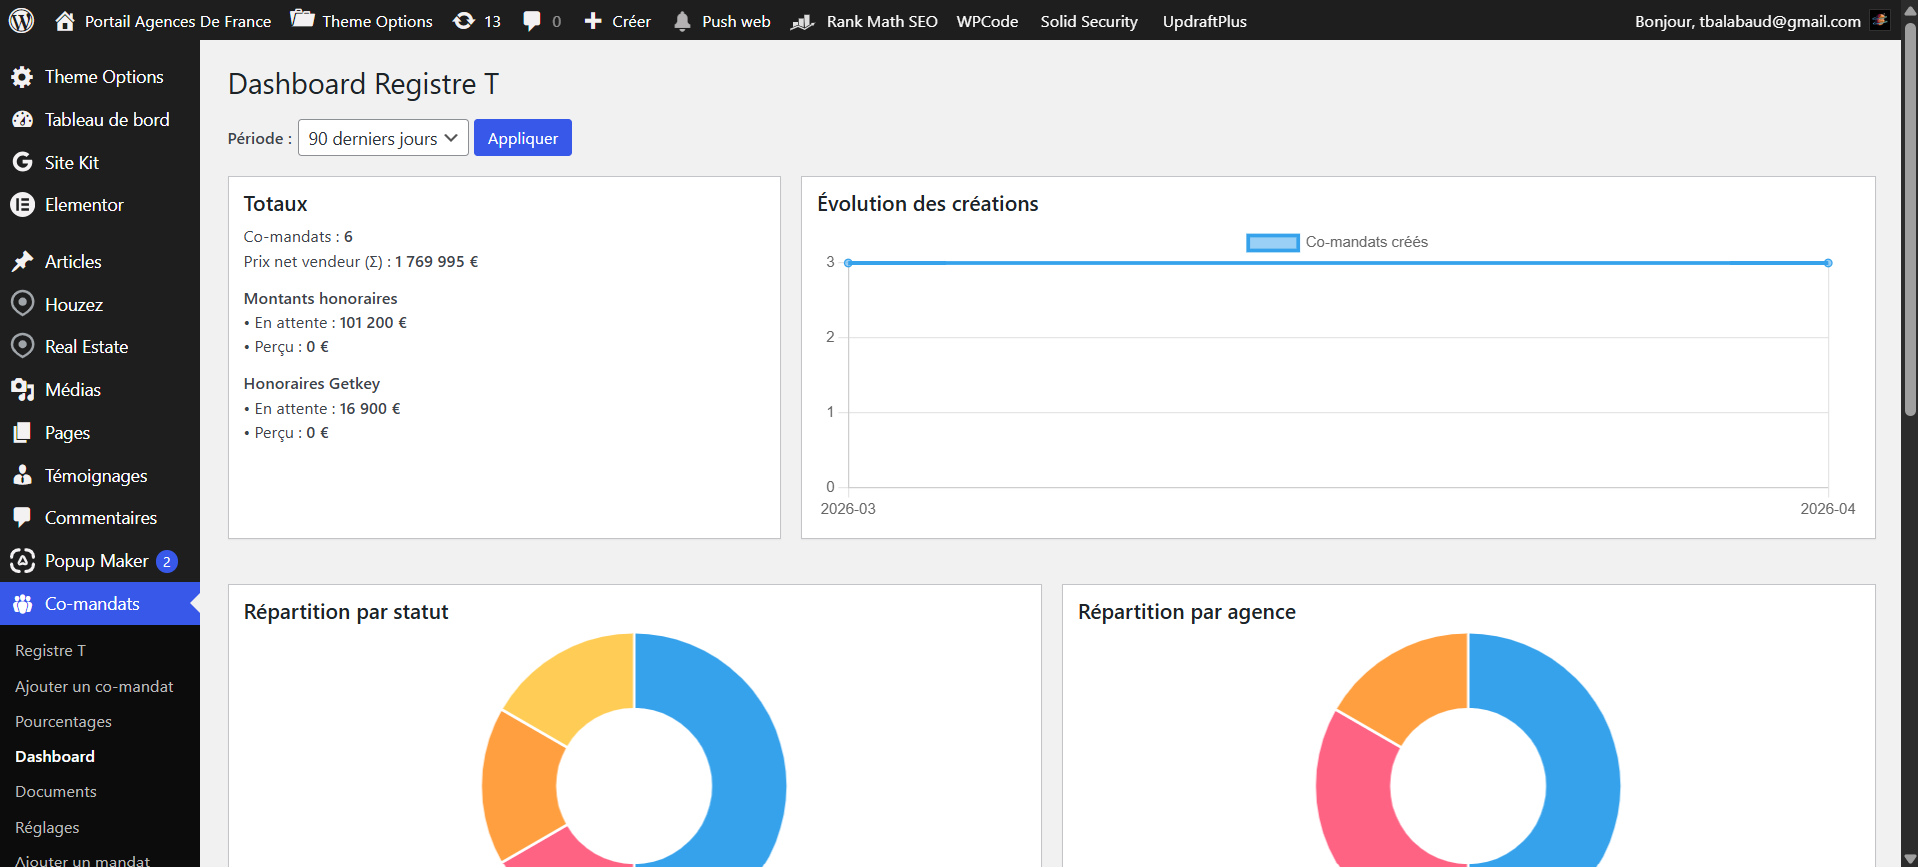The width and height of the screenshot is (1918, 867).
Task: Click the Elementor icon in sidebar
Action: coord(22,205)
